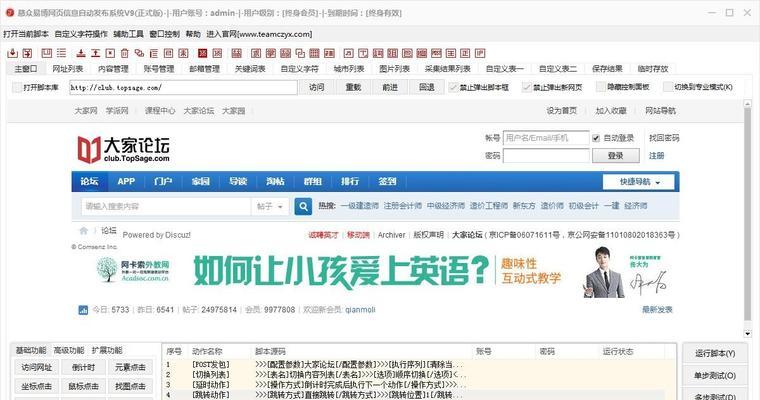
Task: Uncheck the 禁止弹出脚本框 checkbox
Action: tap(454, 87)
